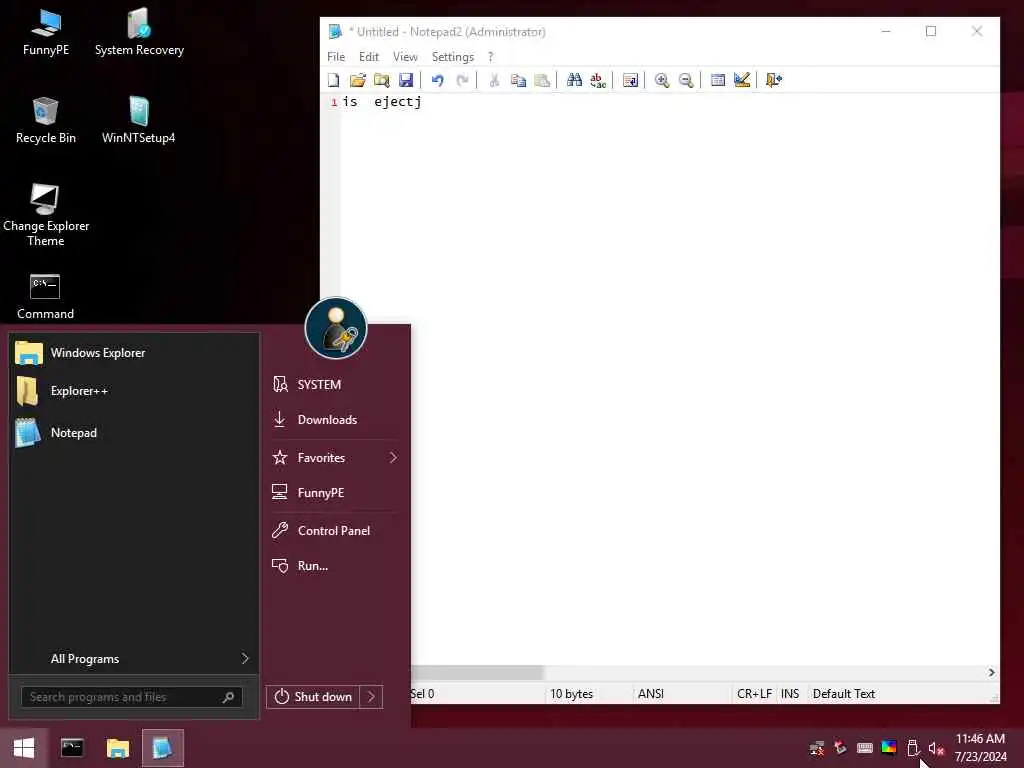Open the File menu in Notepad2

336,57
